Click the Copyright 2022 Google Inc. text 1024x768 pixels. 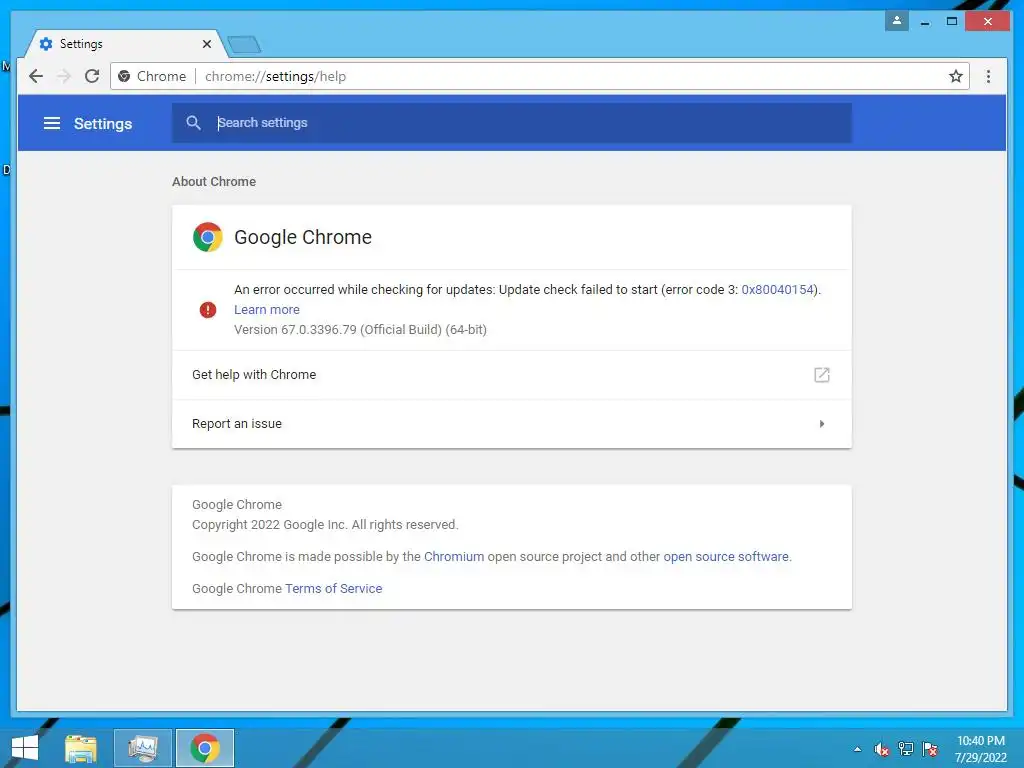pyautogui.click(x=325, y=524)
